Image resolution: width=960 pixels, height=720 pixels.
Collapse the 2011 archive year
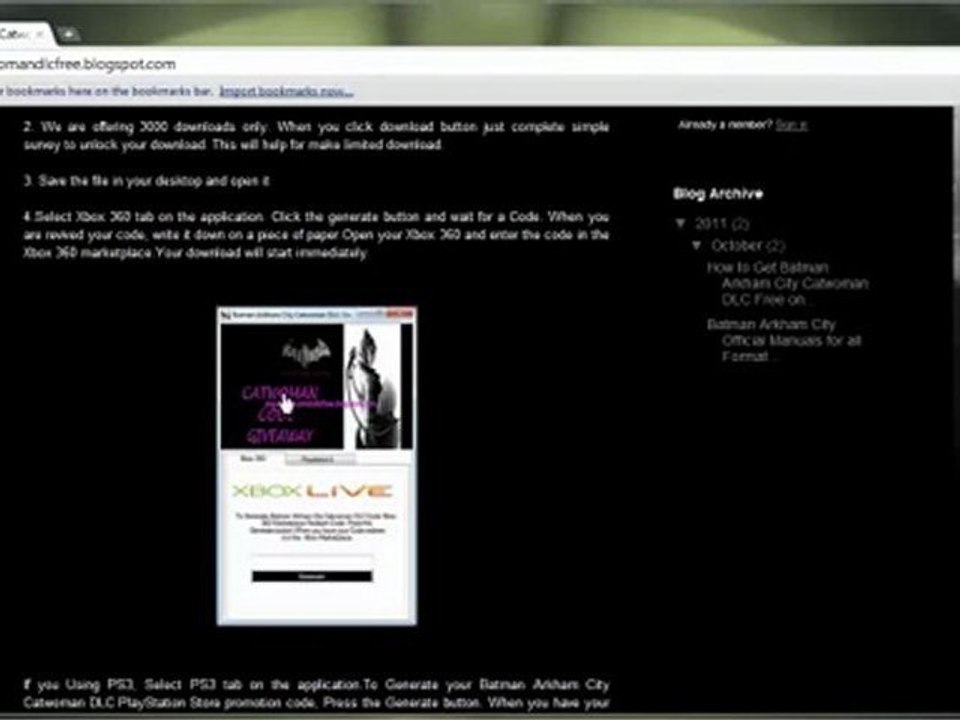(x=680, y=223)
